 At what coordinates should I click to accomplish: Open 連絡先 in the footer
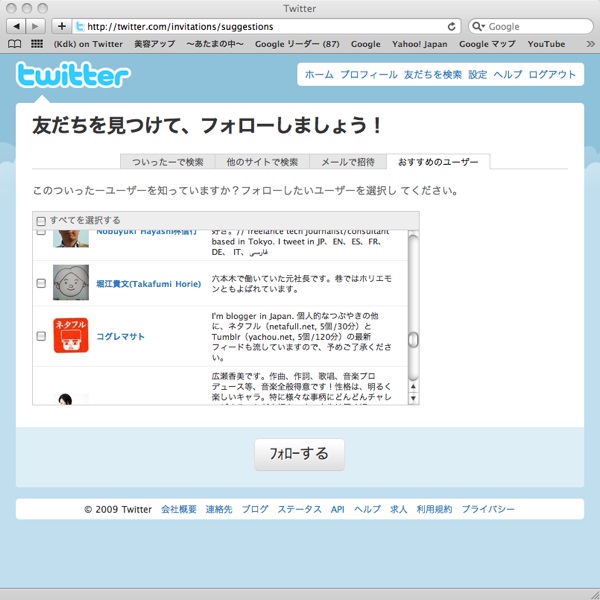click(x=219, y=509)
